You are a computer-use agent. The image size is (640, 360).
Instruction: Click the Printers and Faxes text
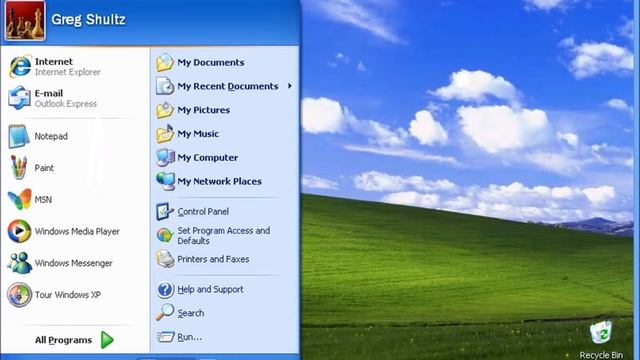[x=213, y=259]
